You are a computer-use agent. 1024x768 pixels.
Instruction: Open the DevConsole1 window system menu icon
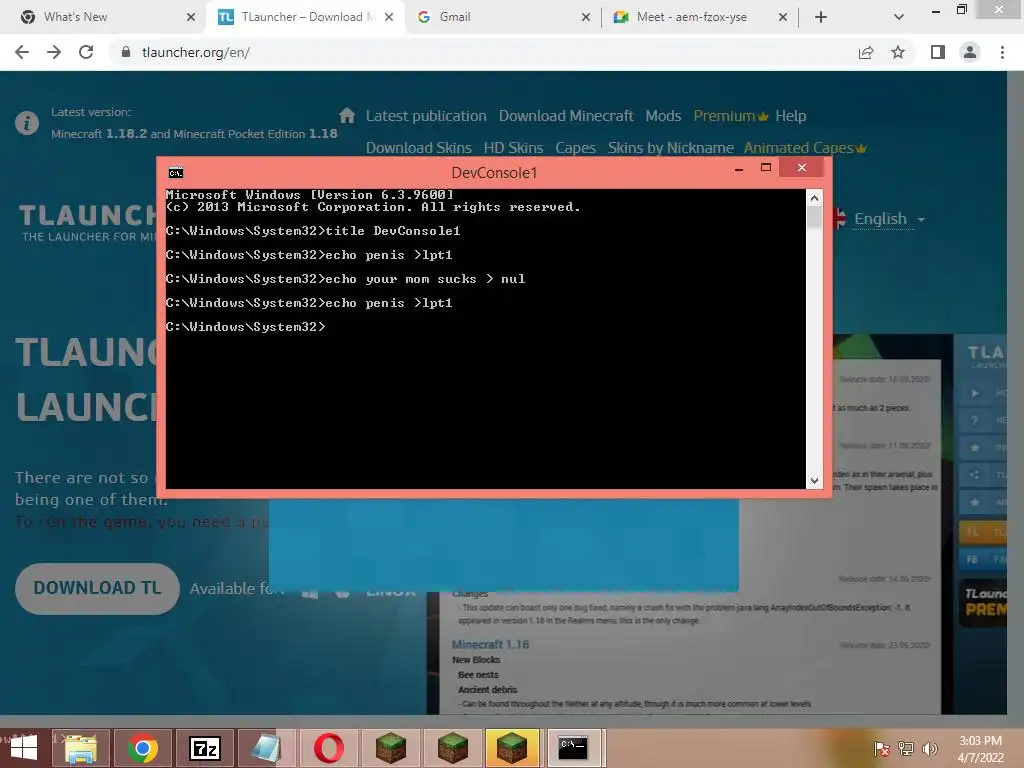pos(176,172)
